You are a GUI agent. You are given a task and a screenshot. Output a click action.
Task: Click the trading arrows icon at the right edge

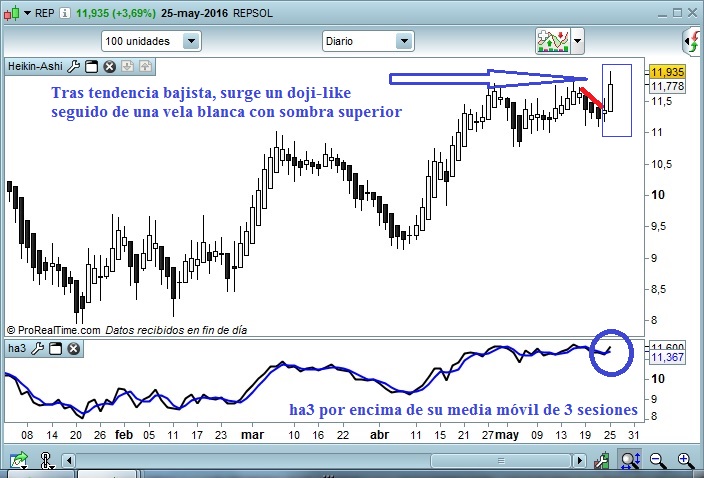693,41
